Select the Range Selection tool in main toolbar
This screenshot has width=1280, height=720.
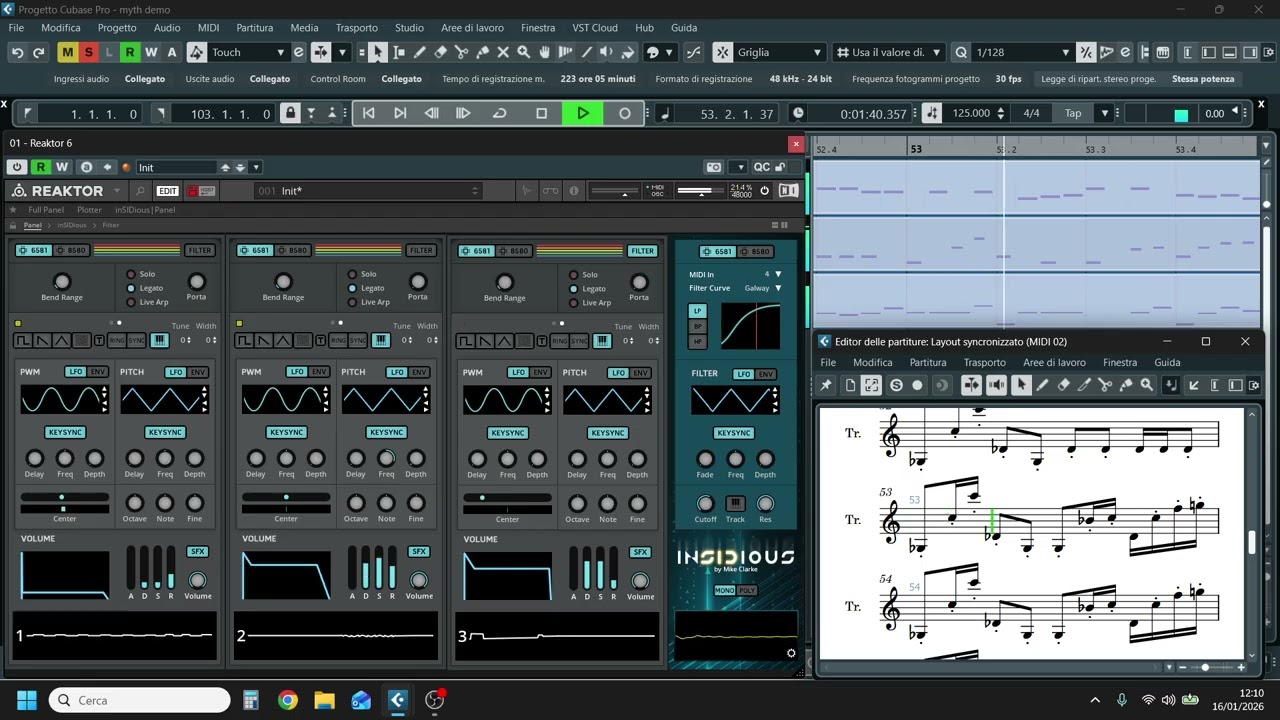click(x=399, y=52)
